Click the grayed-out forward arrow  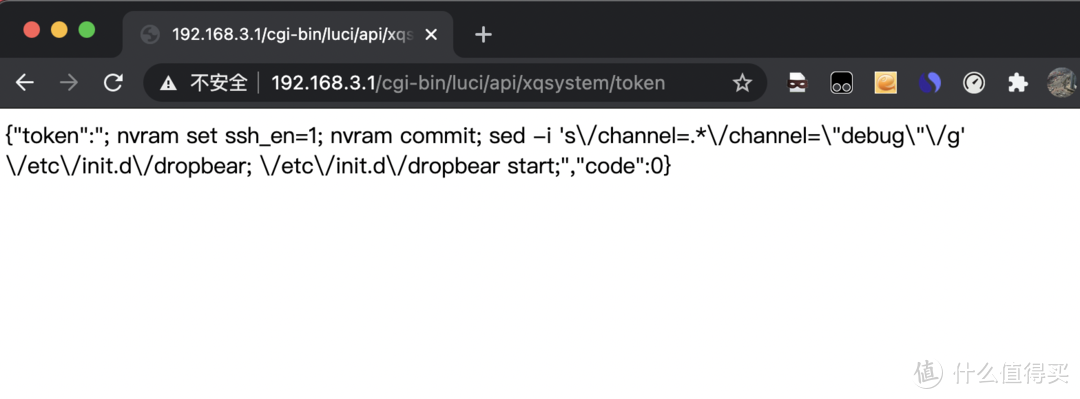point(69,83)
